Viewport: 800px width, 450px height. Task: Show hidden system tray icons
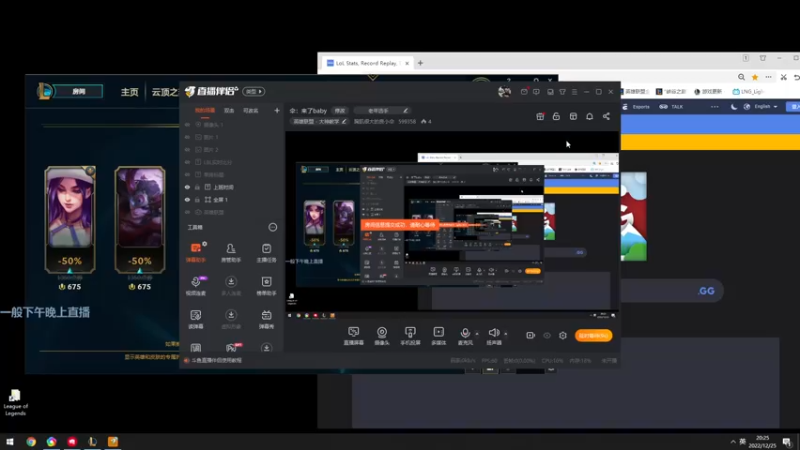pyautogui.click(x=733, y=441)
